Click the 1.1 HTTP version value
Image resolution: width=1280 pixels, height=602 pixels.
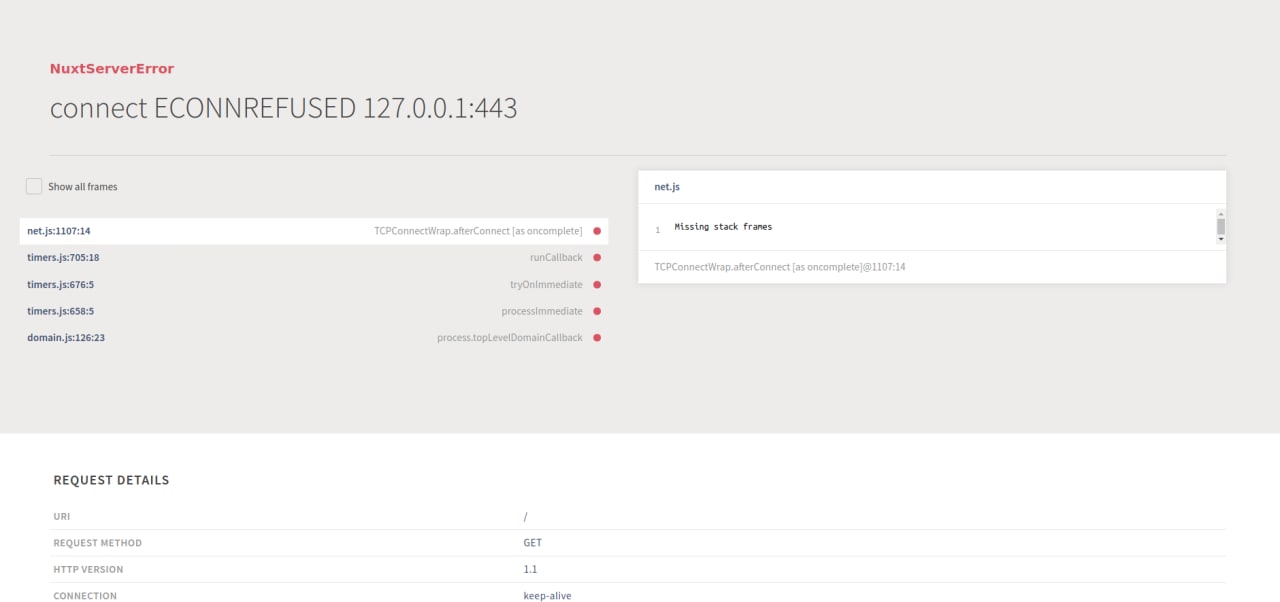530,569
